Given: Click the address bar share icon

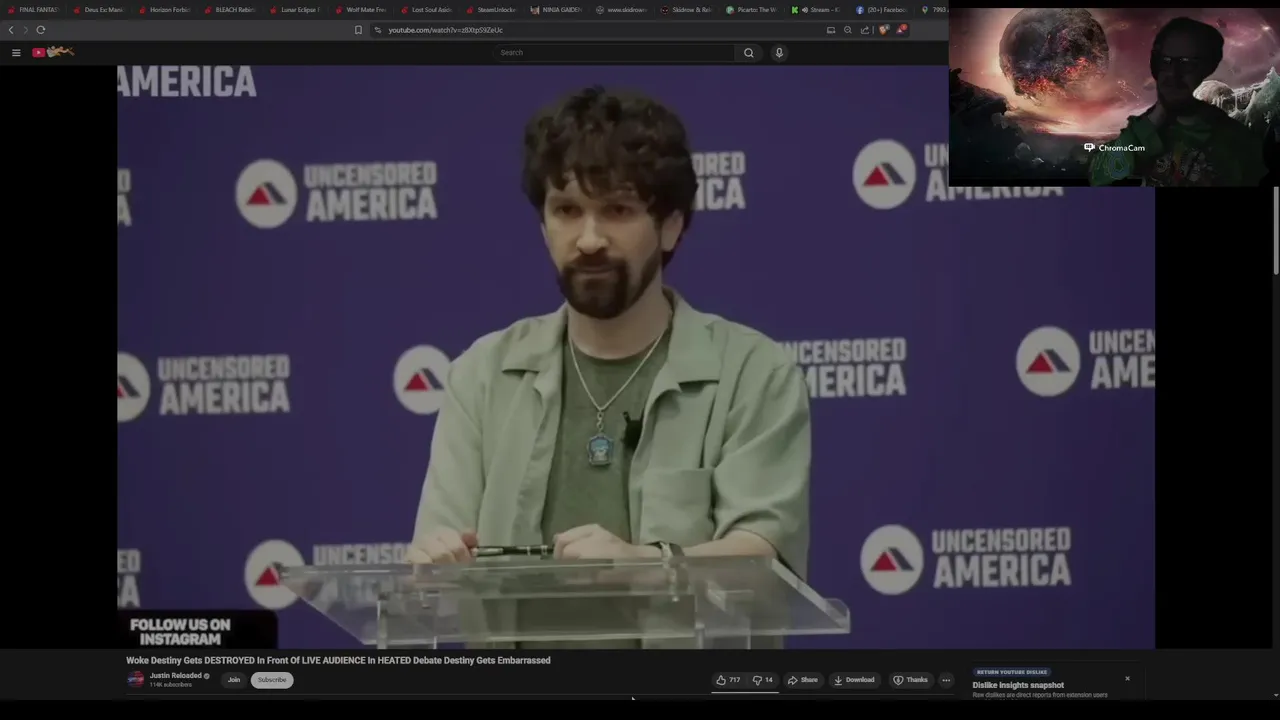Looking at the screenshot, I should [865, 30].
